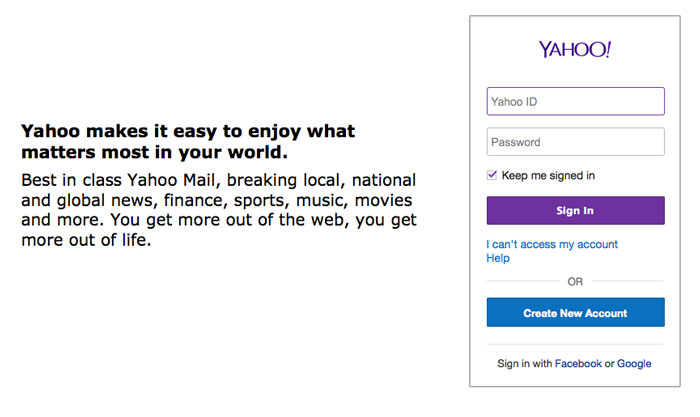Click the exclamation mark in Yahoo logo
700x417 pixels.
608,49
